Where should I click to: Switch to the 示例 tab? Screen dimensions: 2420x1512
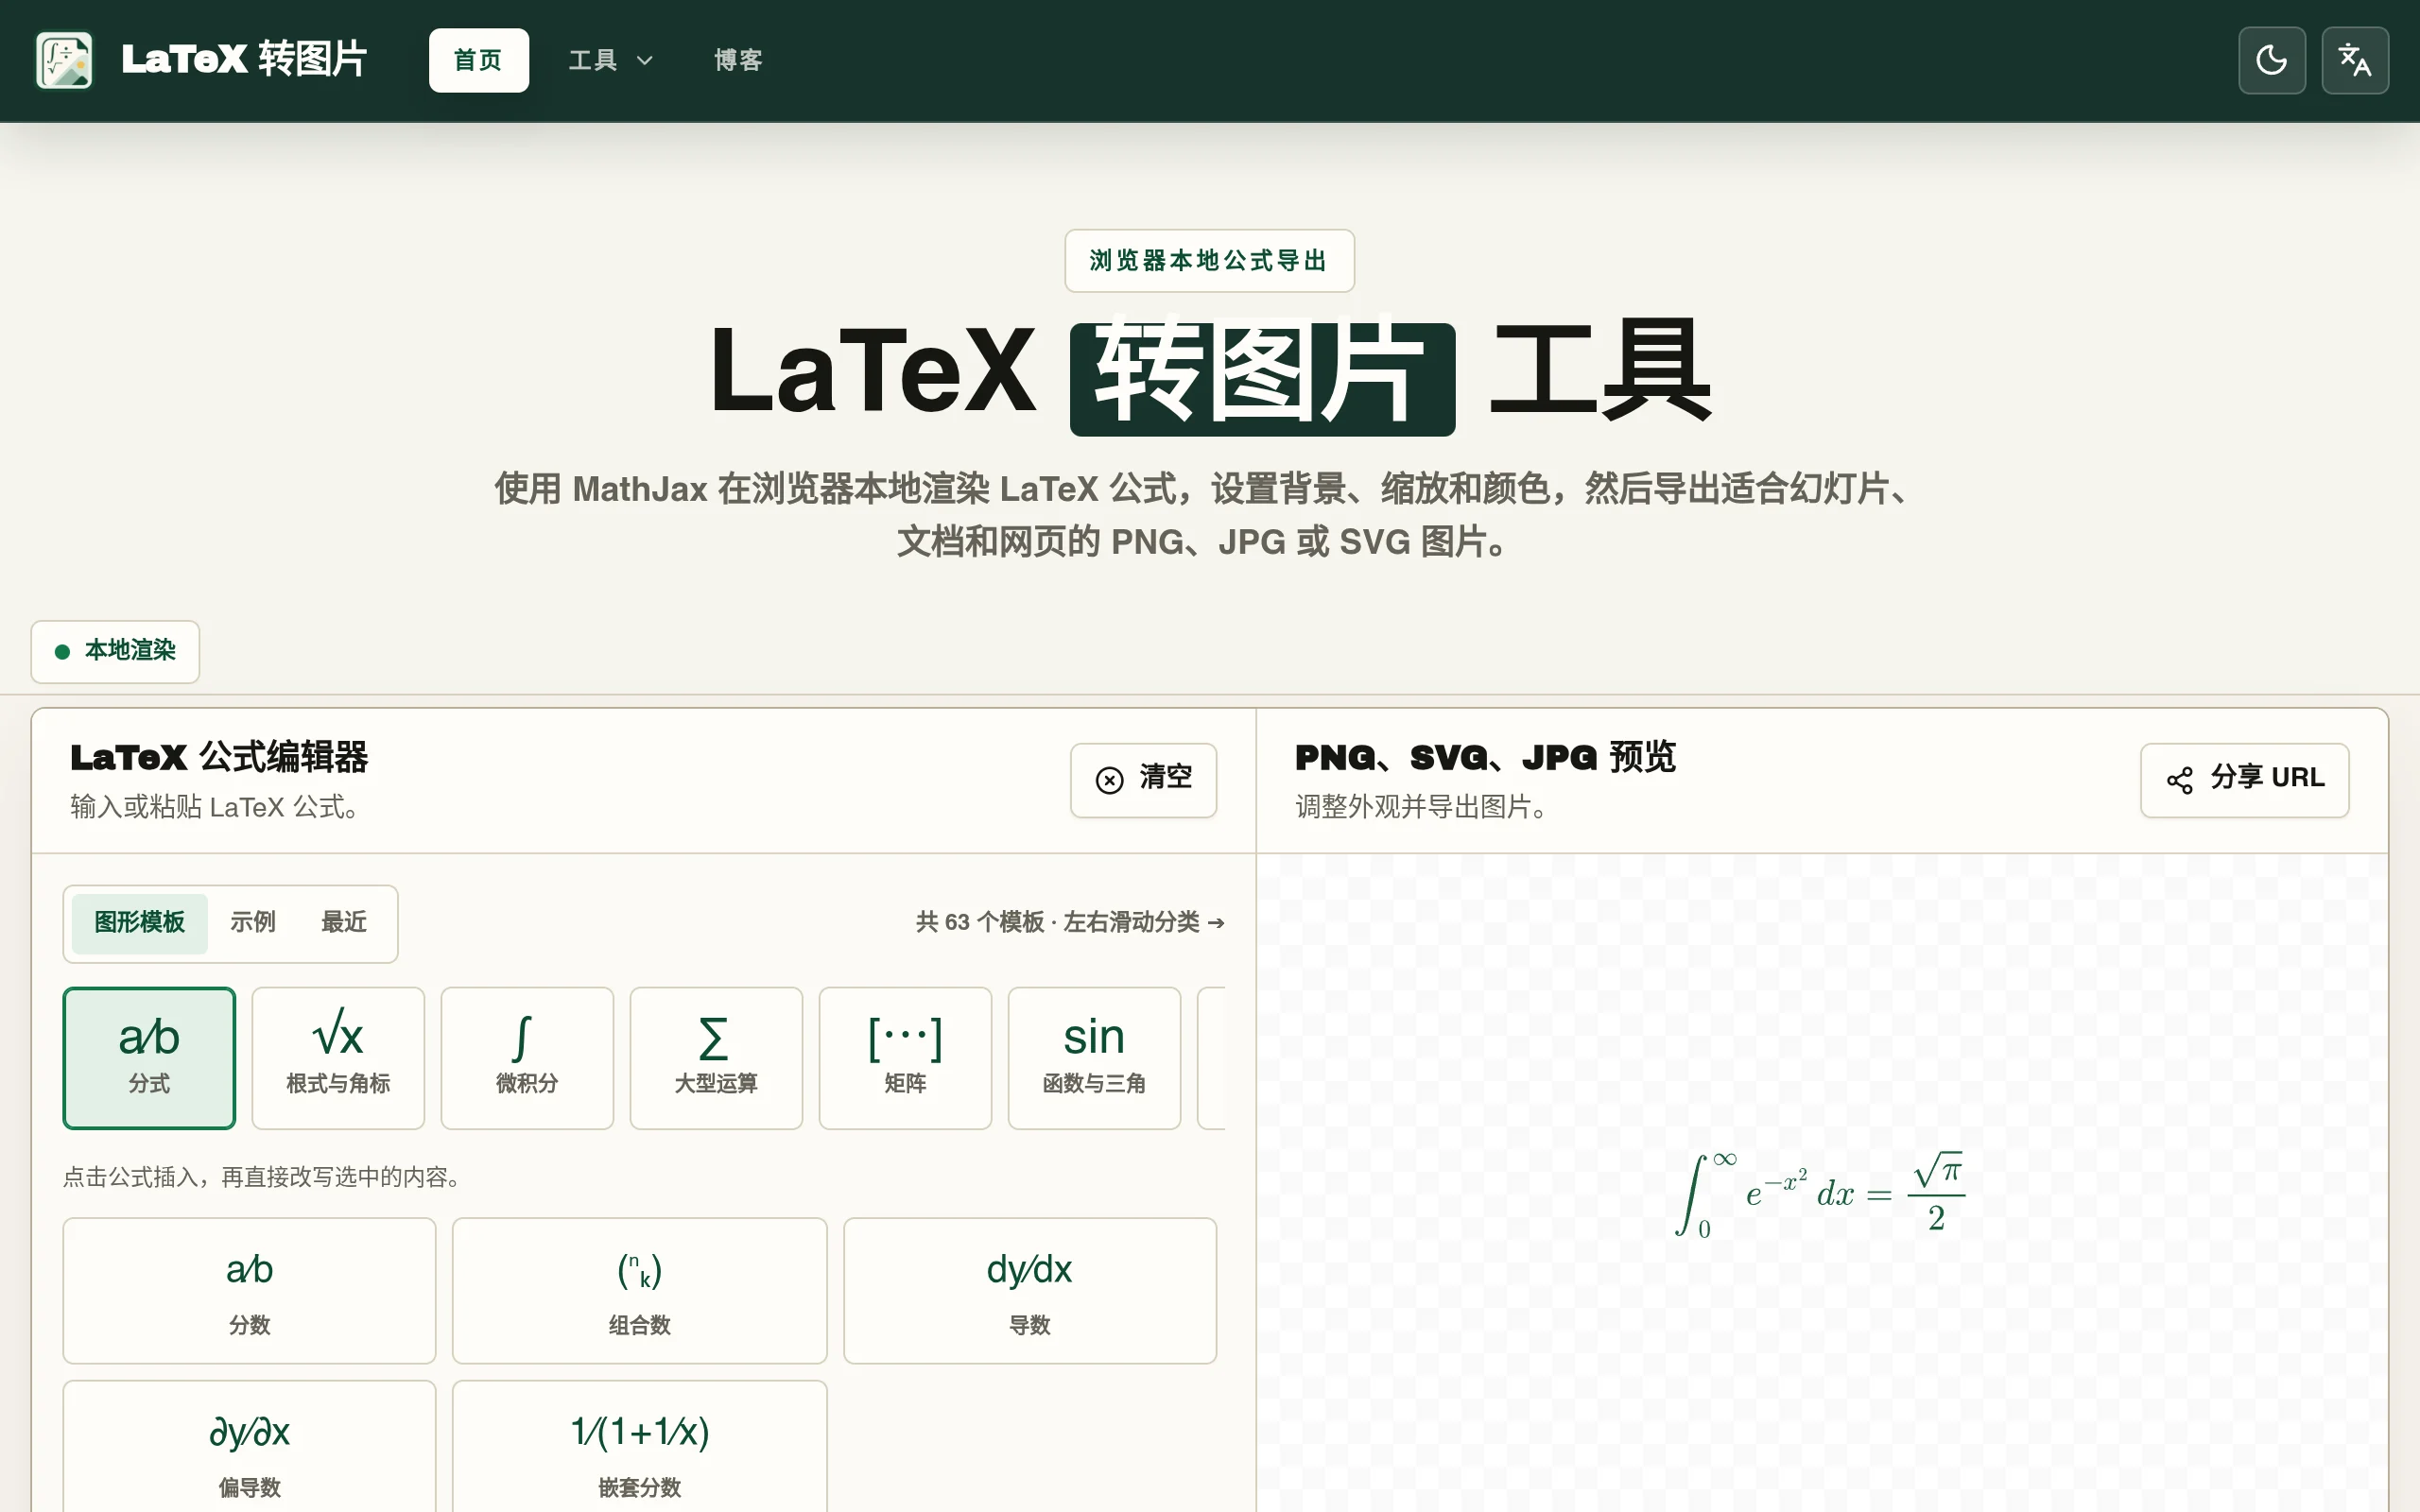[253, 922]
